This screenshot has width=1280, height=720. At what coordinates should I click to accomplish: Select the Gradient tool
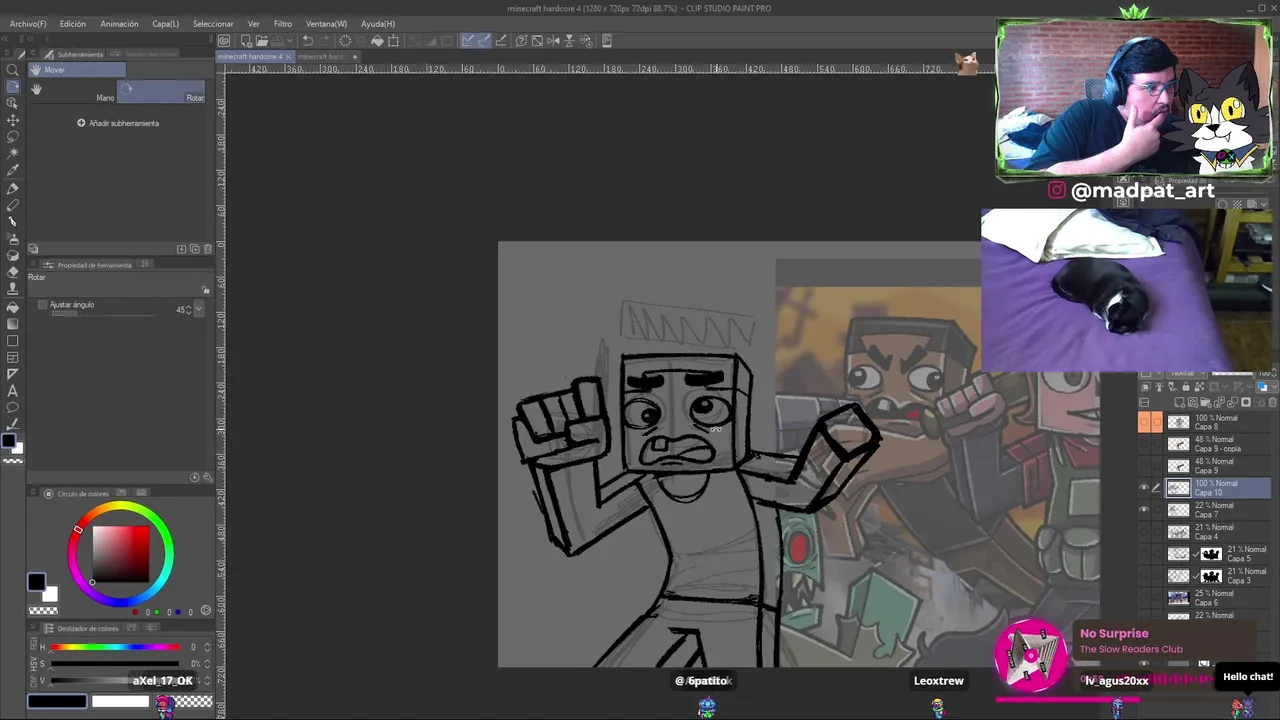13,323
